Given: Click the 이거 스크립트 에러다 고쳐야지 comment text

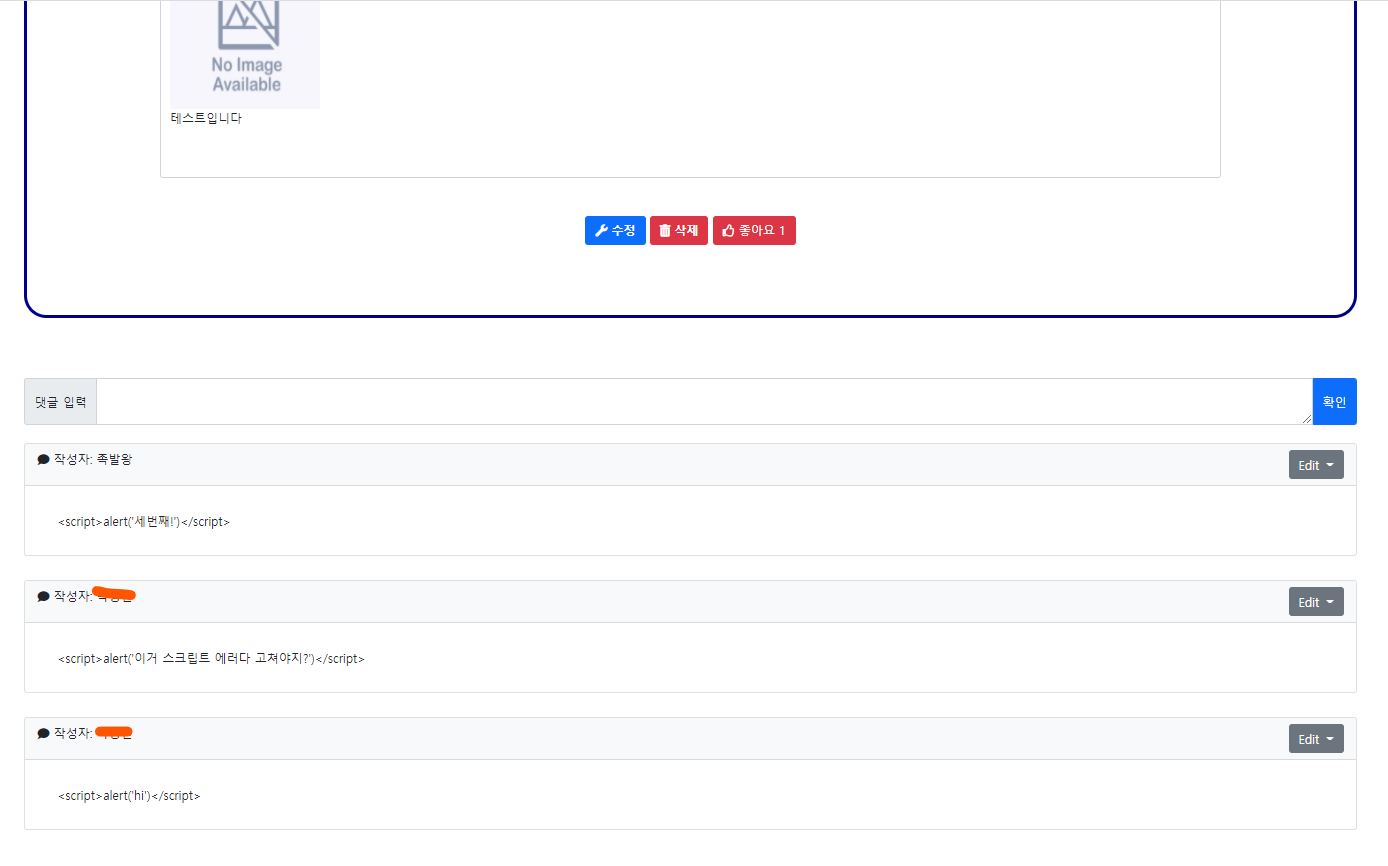Looking at the screenshot, I should (211, 659).
